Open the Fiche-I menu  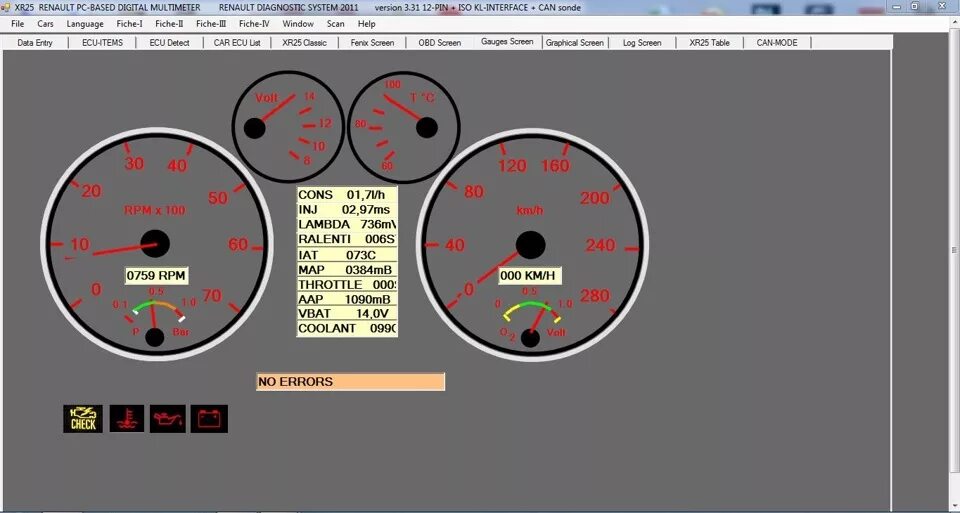[x=129, y=24]
